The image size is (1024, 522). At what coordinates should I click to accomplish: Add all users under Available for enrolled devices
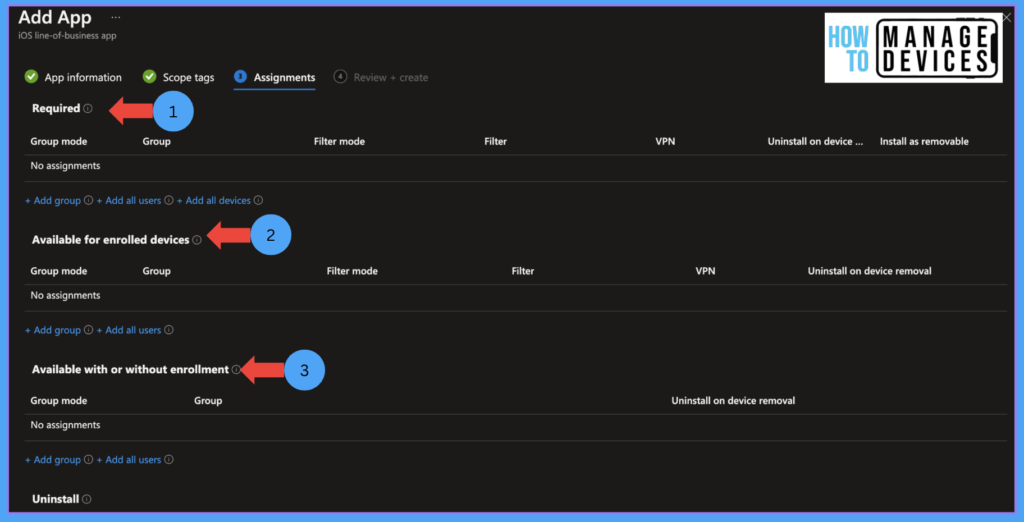[x=129, y=330]
